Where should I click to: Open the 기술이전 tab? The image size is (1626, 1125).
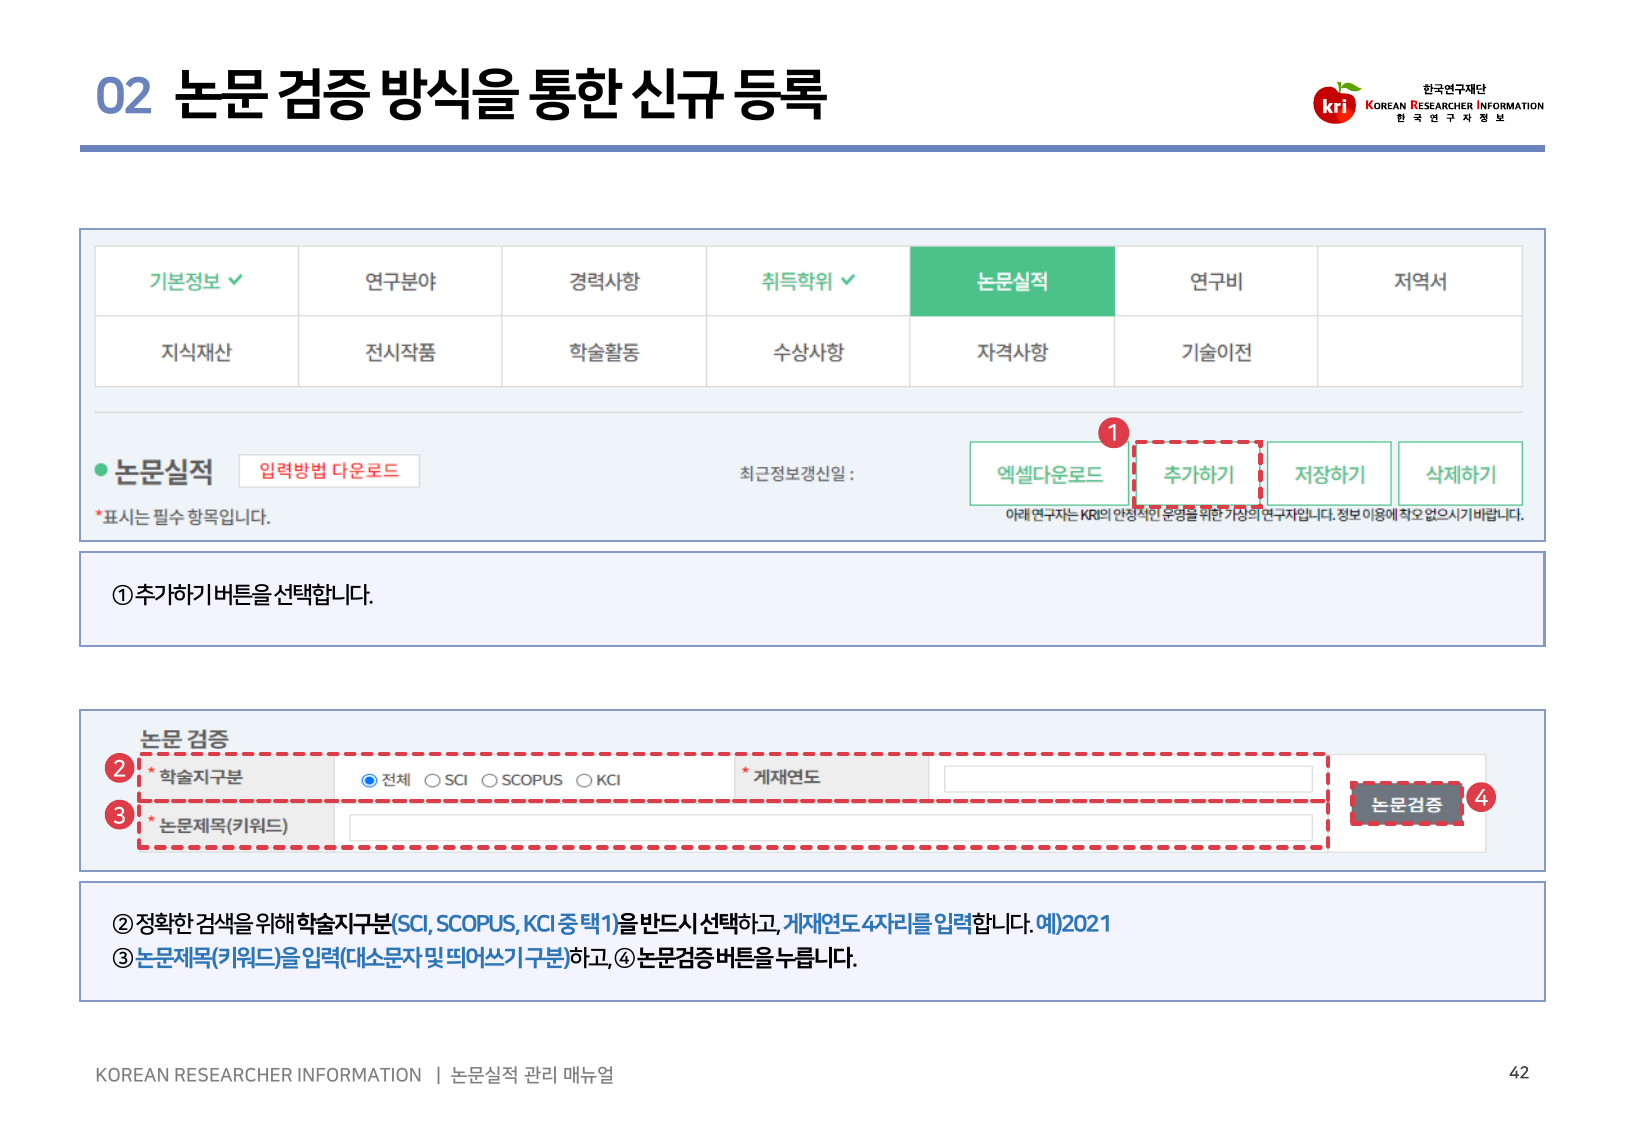(1216, 352)
